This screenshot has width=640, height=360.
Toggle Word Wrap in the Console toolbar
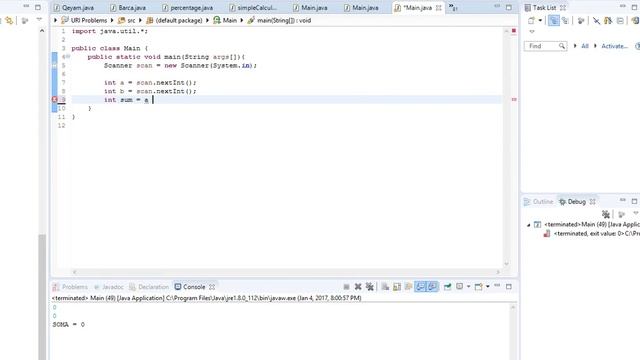tap(409, 287)
